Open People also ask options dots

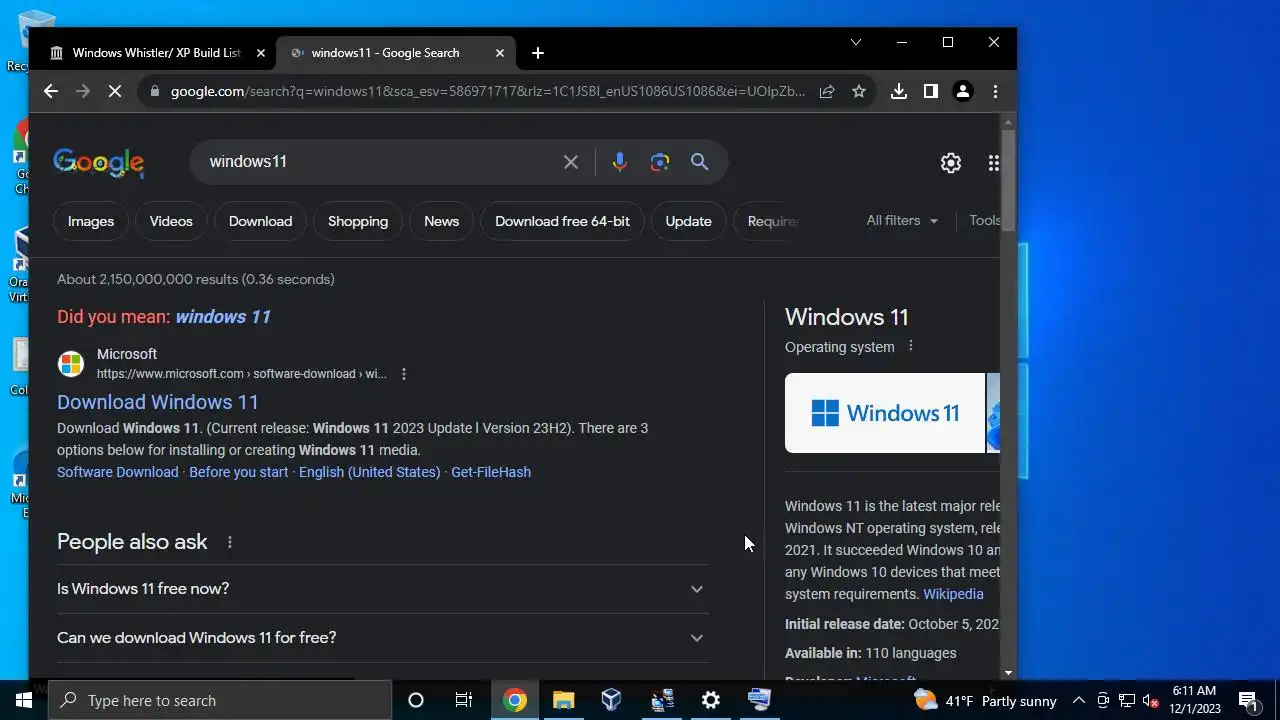tap(230, 542)
